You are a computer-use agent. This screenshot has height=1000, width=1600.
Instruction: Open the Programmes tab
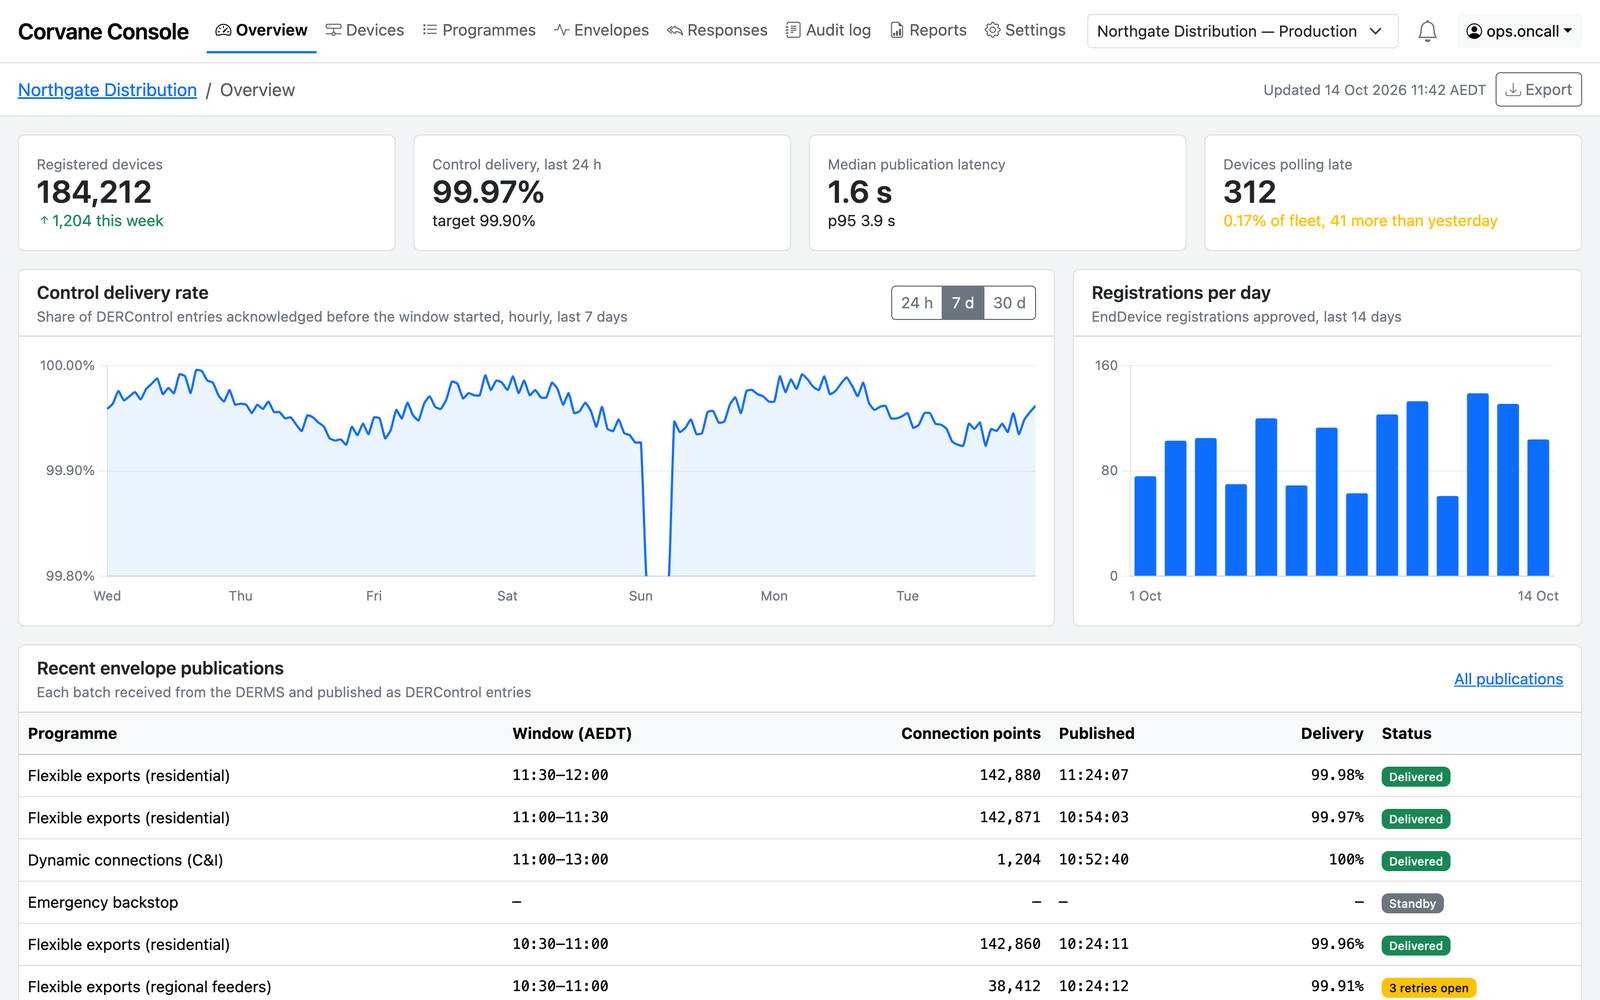[x=479, y=31]
